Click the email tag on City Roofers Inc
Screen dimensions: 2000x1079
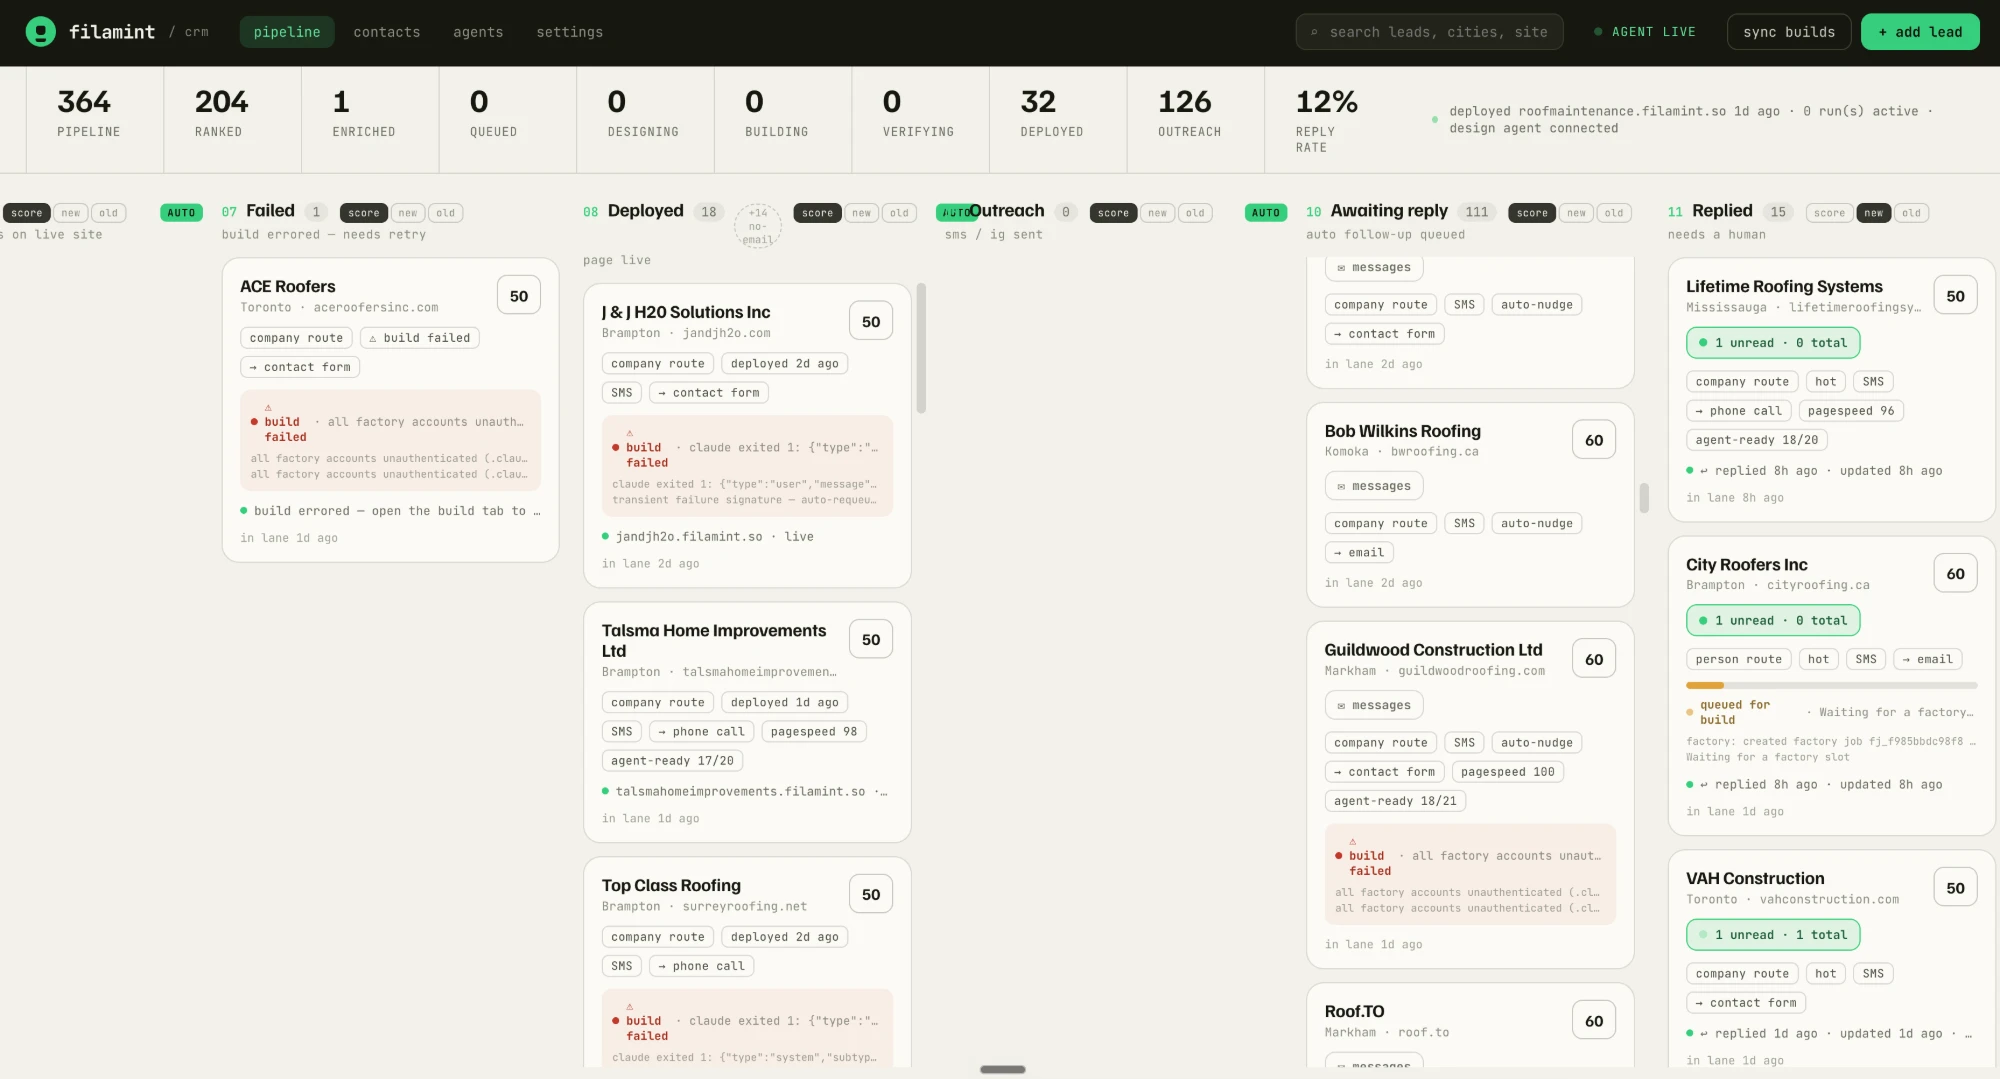tap(1928, 659)
